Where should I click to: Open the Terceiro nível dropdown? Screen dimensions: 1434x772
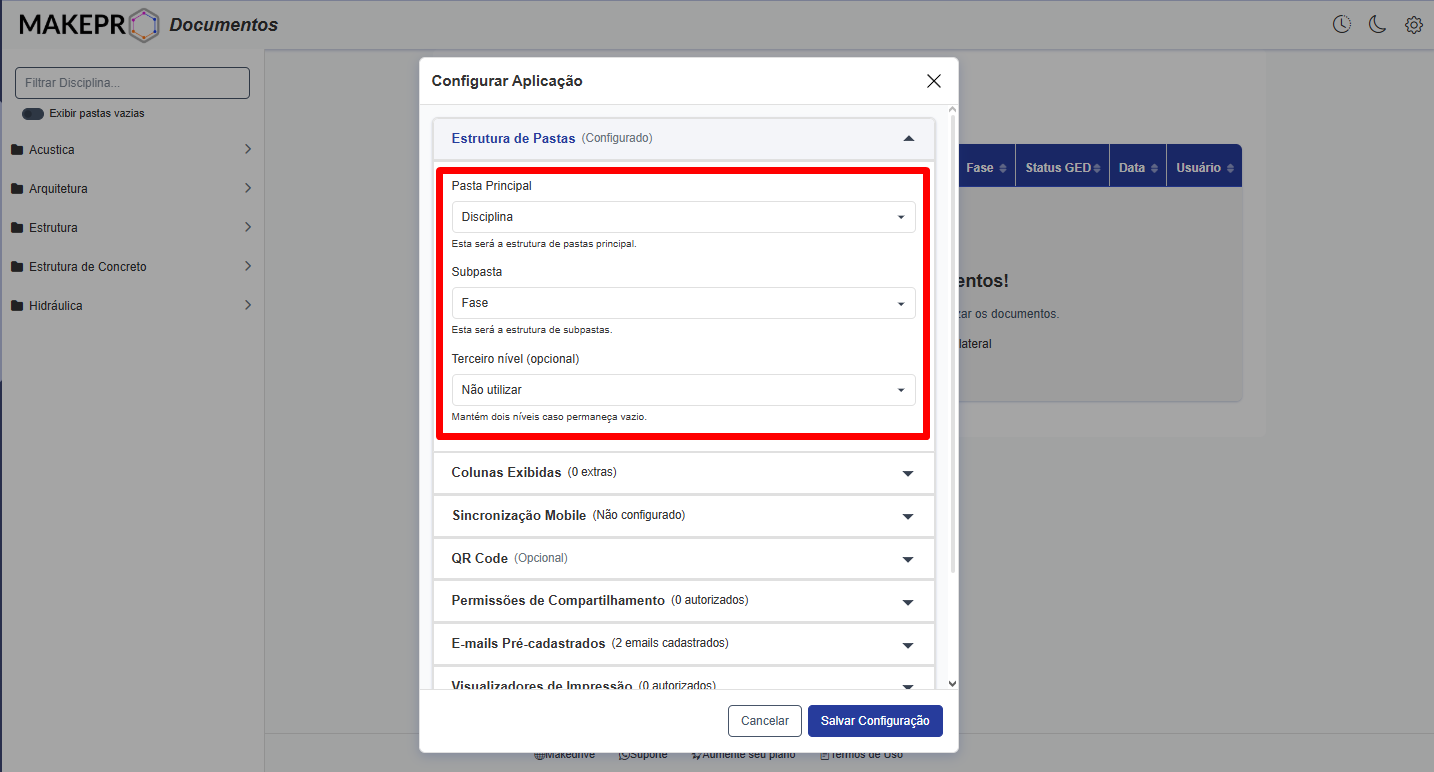683,390
